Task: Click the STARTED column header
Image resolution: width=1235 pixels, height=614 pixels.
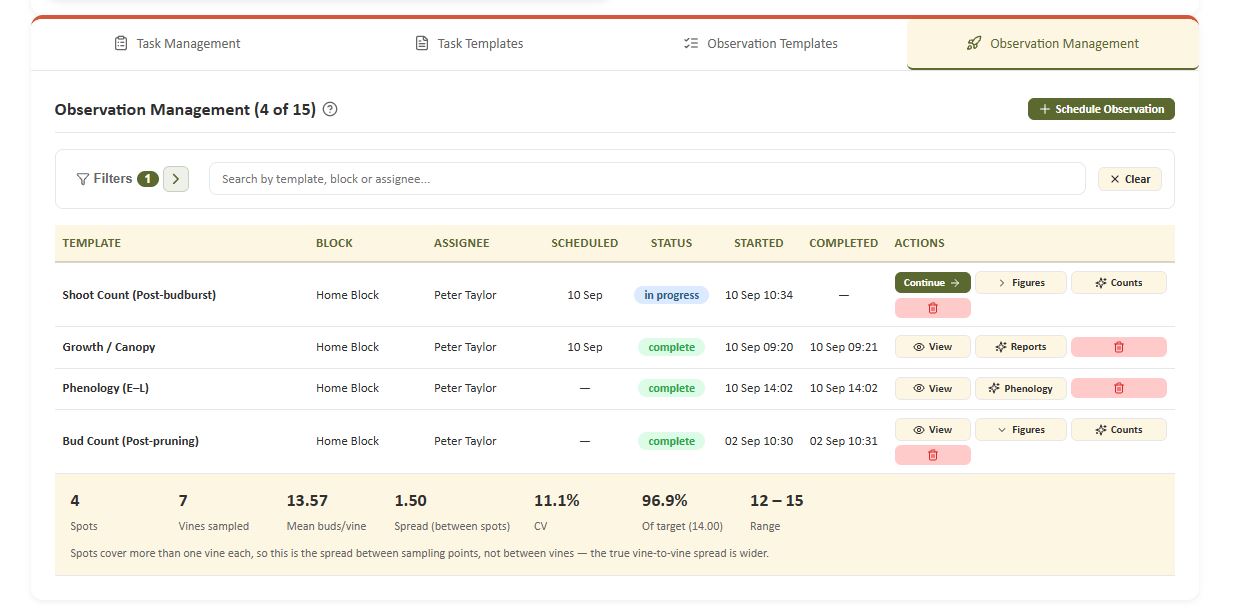Action: [759, 243]
